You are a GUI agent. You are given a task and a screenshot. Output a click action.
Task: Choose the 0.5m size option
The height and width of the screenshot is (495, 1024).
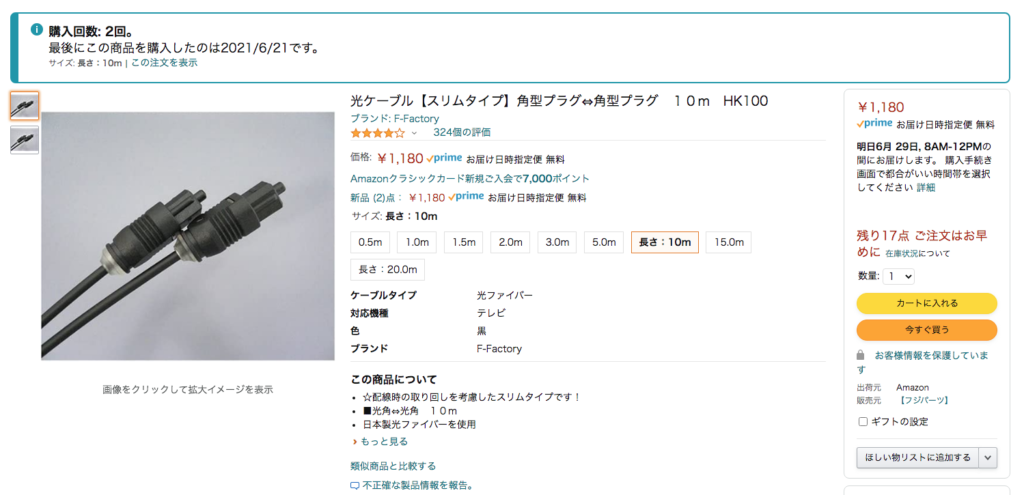(x=370, y=242)
